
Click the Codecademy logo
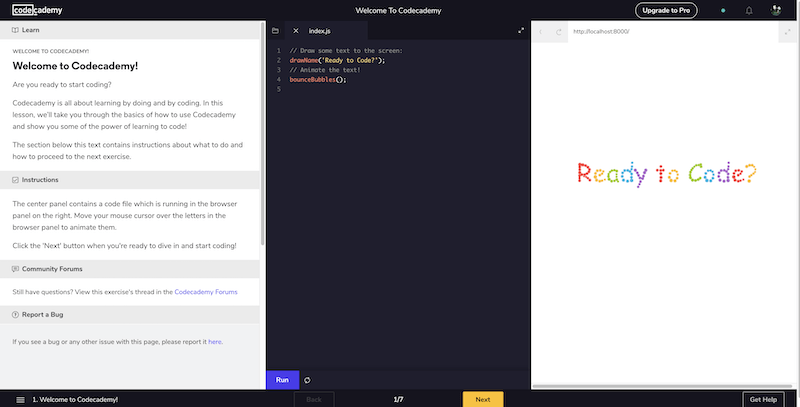tap(37, 10)
